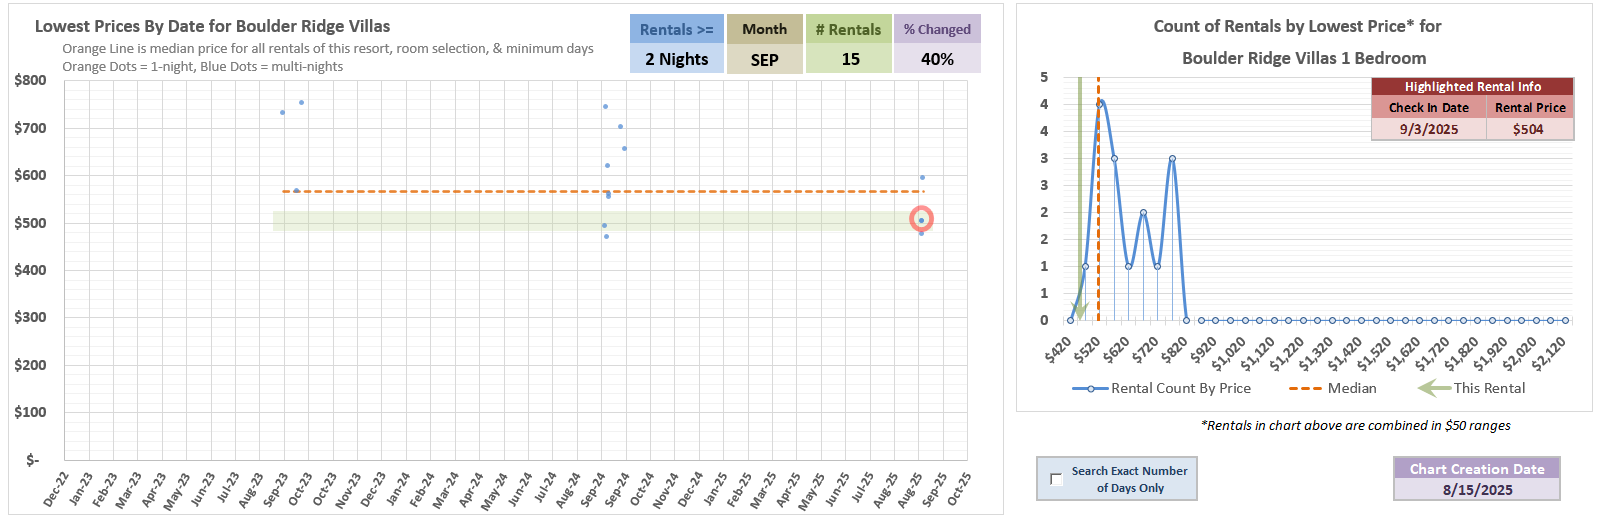Image resolution: width=1603 pixels, height=517 pixels.
Task: Click the # Rentals header cell
Action: click(848, 29)
